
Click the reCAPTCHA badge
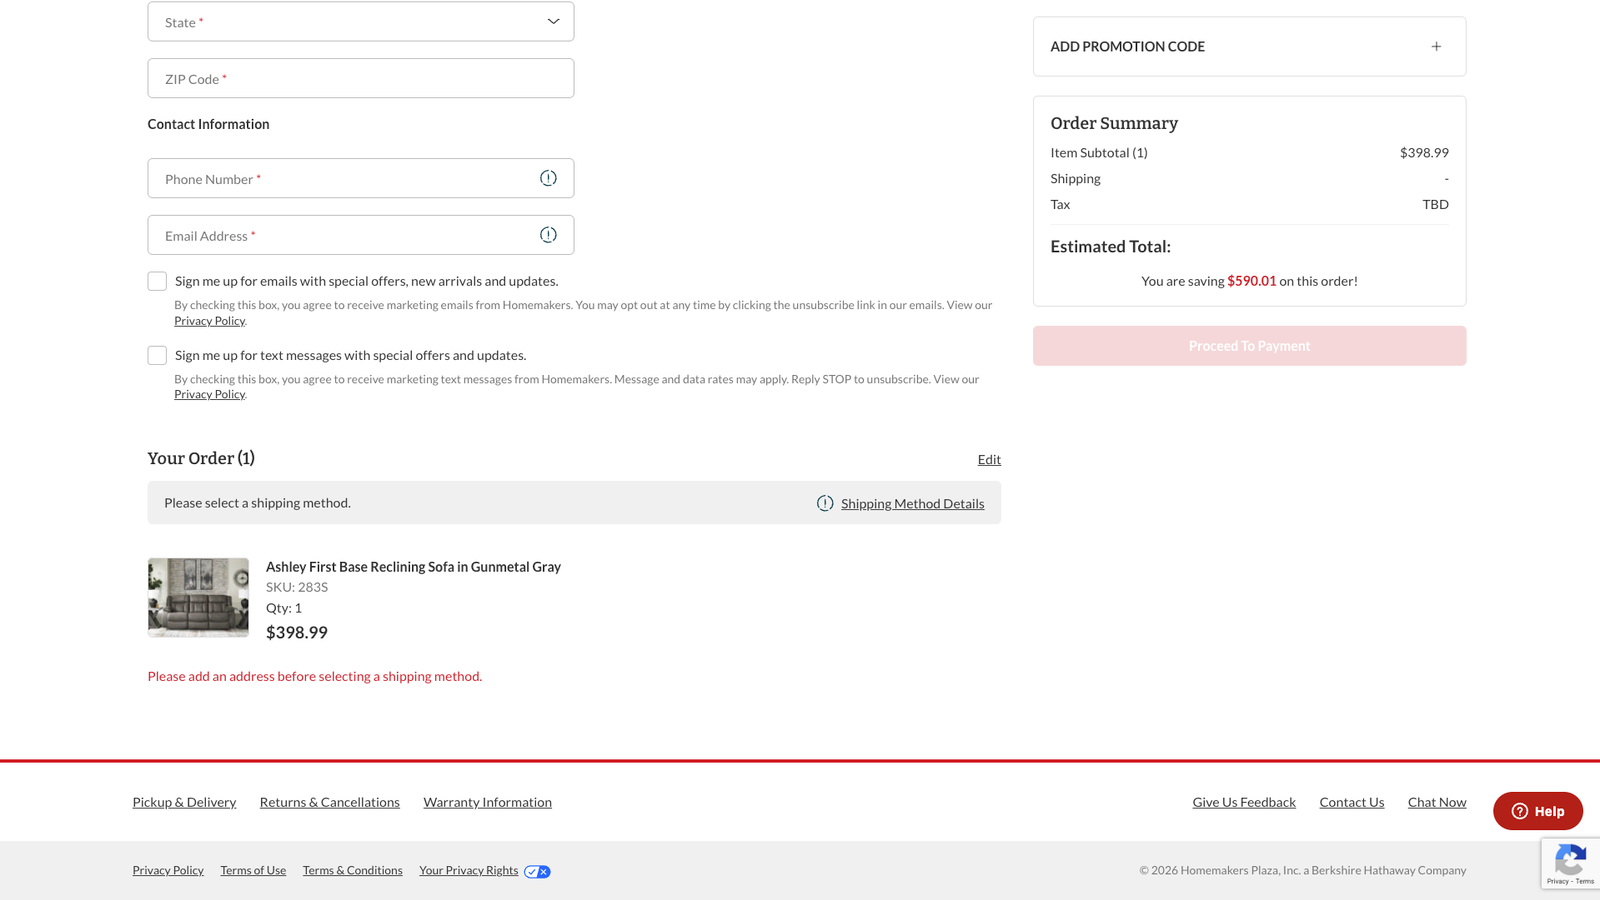(x=1570, y=864)
